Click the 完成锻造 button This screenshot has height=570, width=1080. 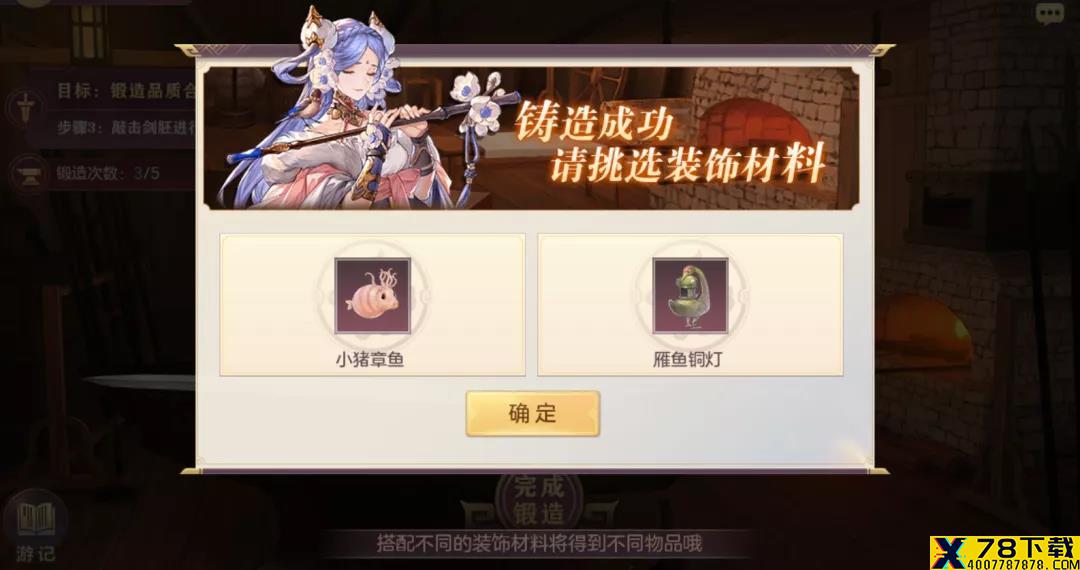pos(539,500)
